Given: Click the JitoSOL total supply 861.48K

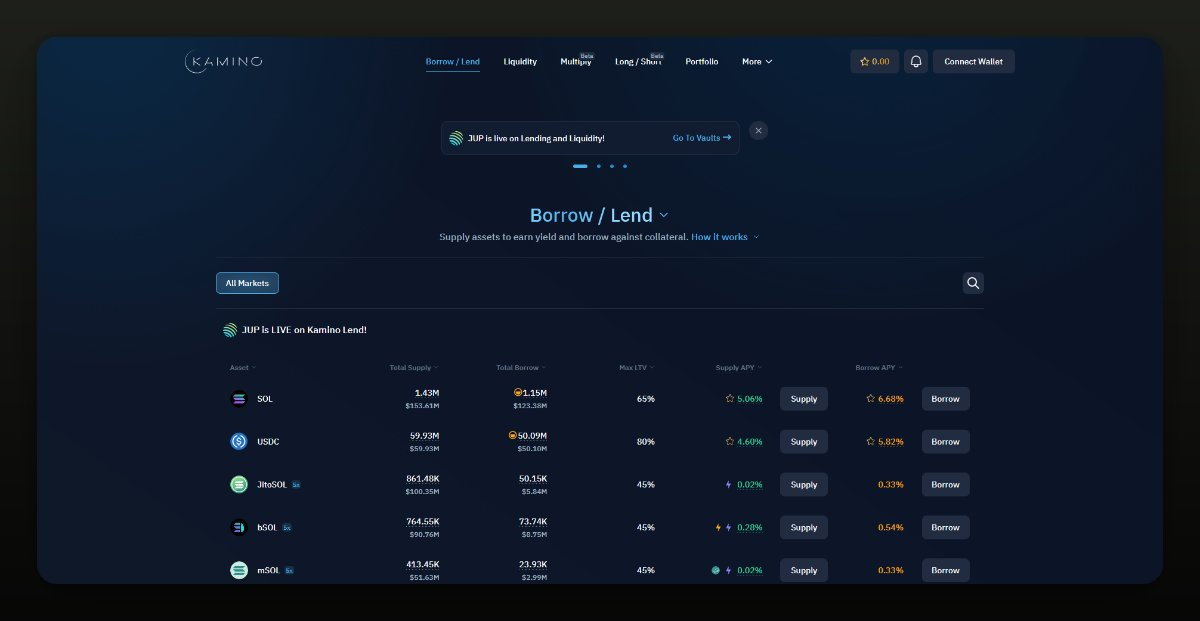Looking at the screenshot, I should click(x=421, y=479).
